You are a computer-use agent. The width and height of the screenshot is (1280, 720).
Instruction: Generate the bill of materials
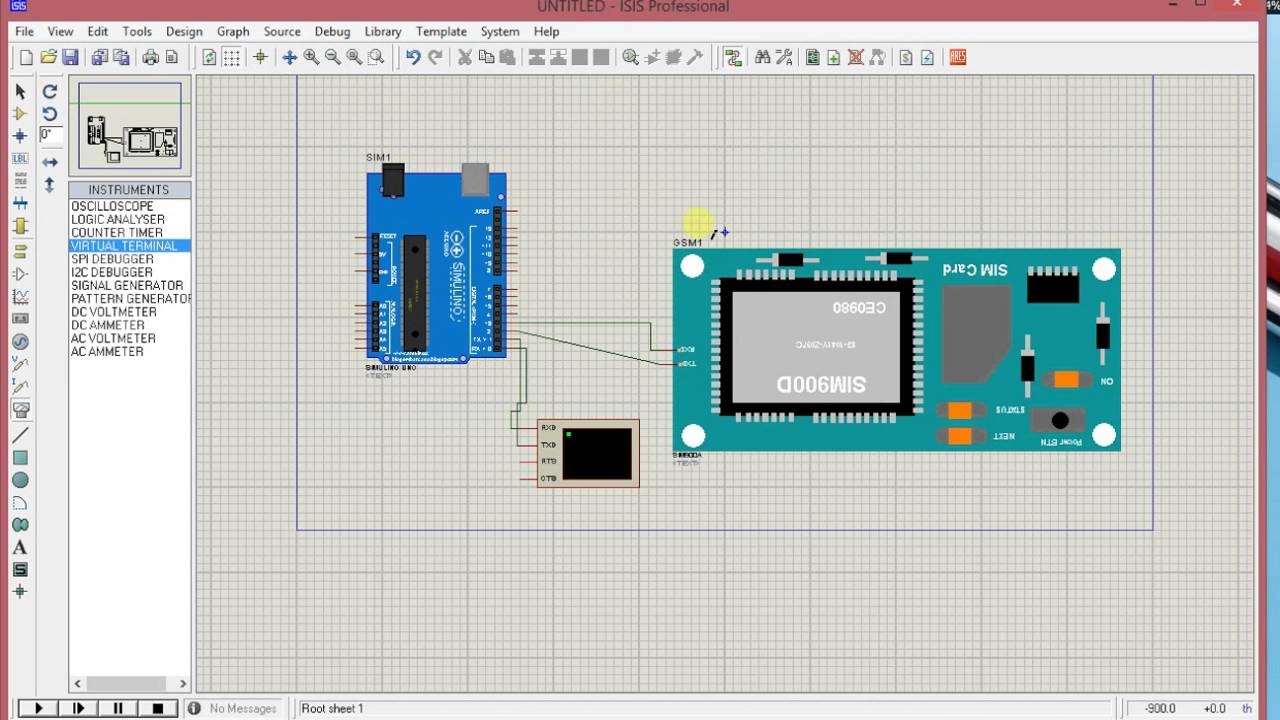(905, 57)
